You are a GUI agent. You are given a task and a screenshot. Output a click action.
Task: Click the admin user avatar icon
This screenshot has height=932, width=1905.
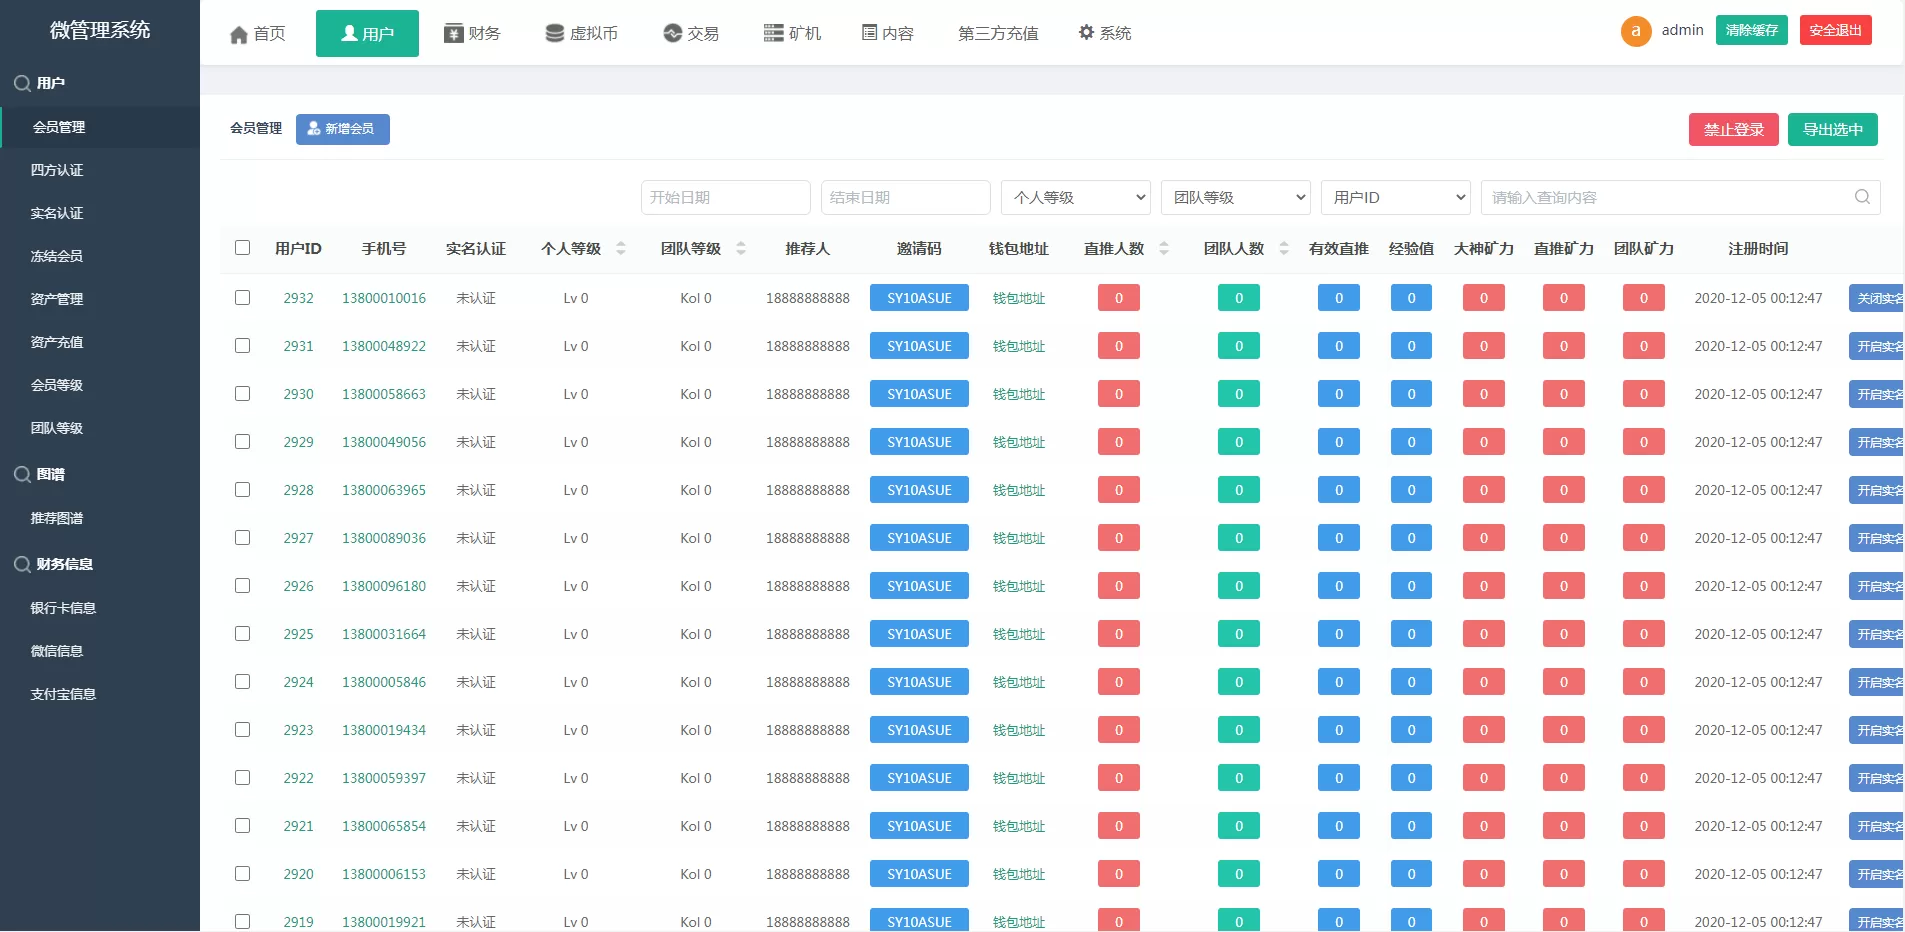(x=1635, y=31)
